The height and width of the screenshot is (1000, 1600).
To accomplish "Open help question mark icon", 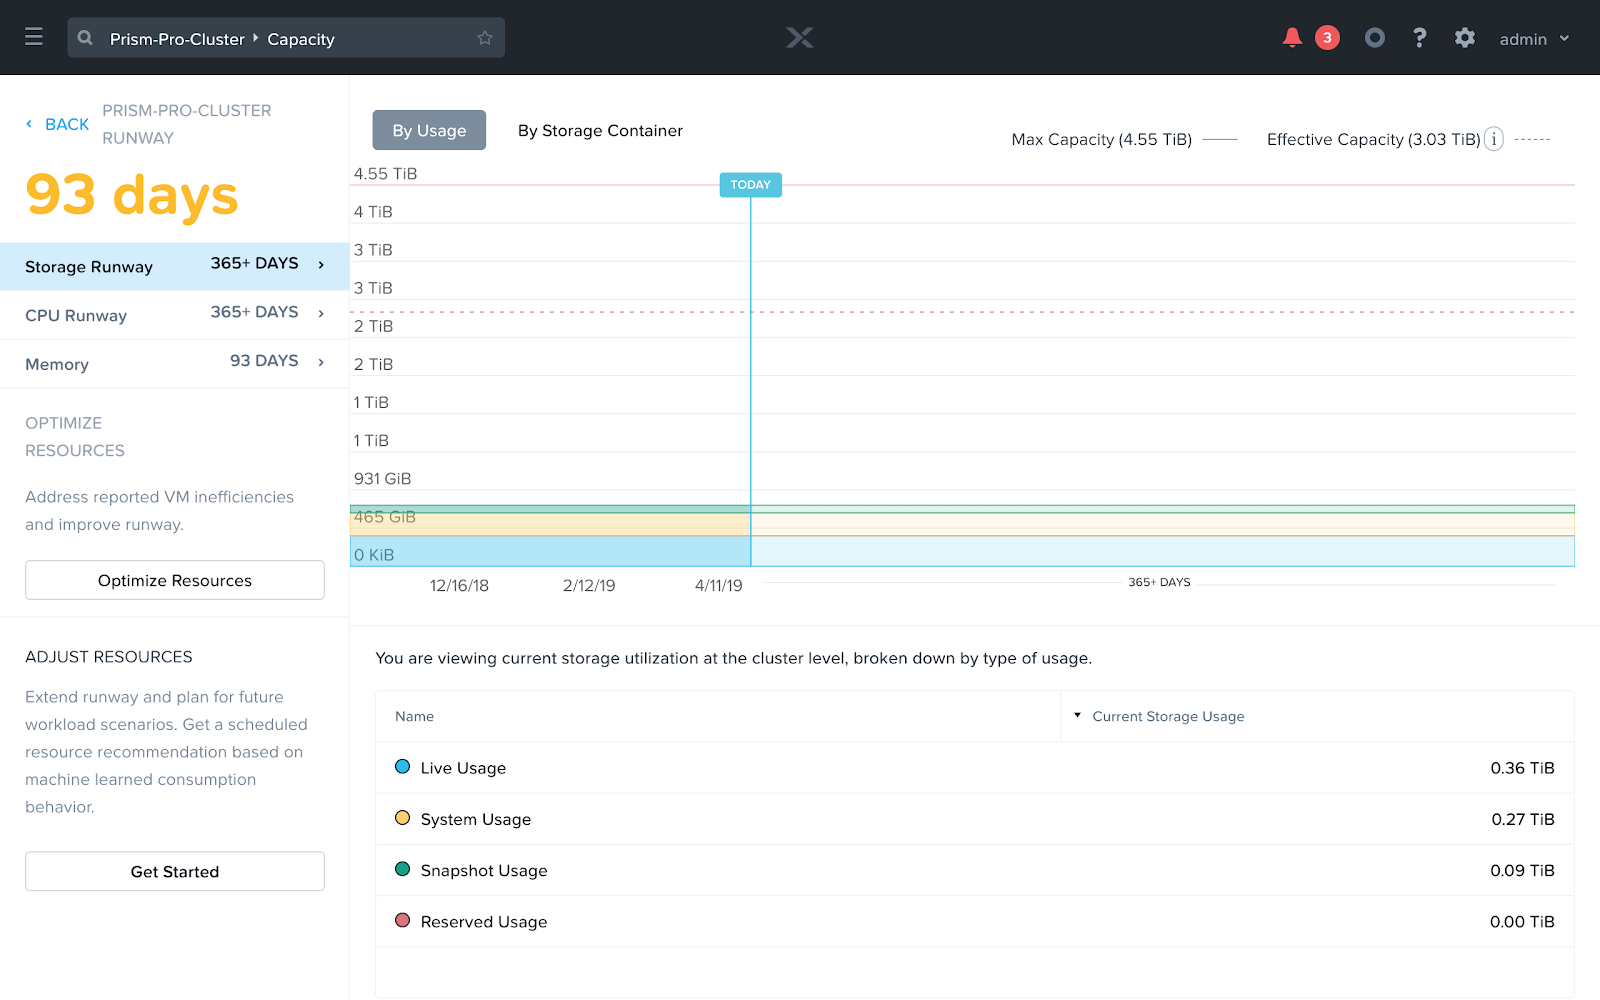I will (1419, 38).
